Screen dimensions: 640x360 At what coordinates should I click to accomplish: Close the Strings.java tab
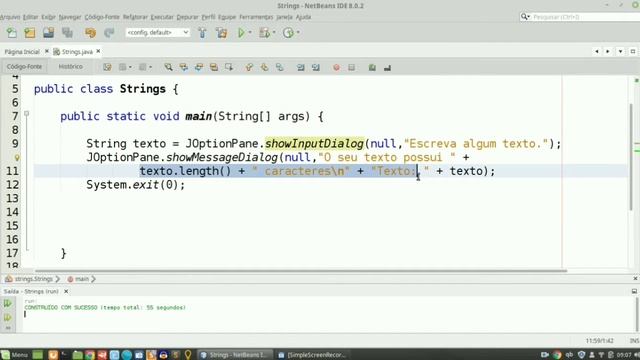tap(98, 51)
